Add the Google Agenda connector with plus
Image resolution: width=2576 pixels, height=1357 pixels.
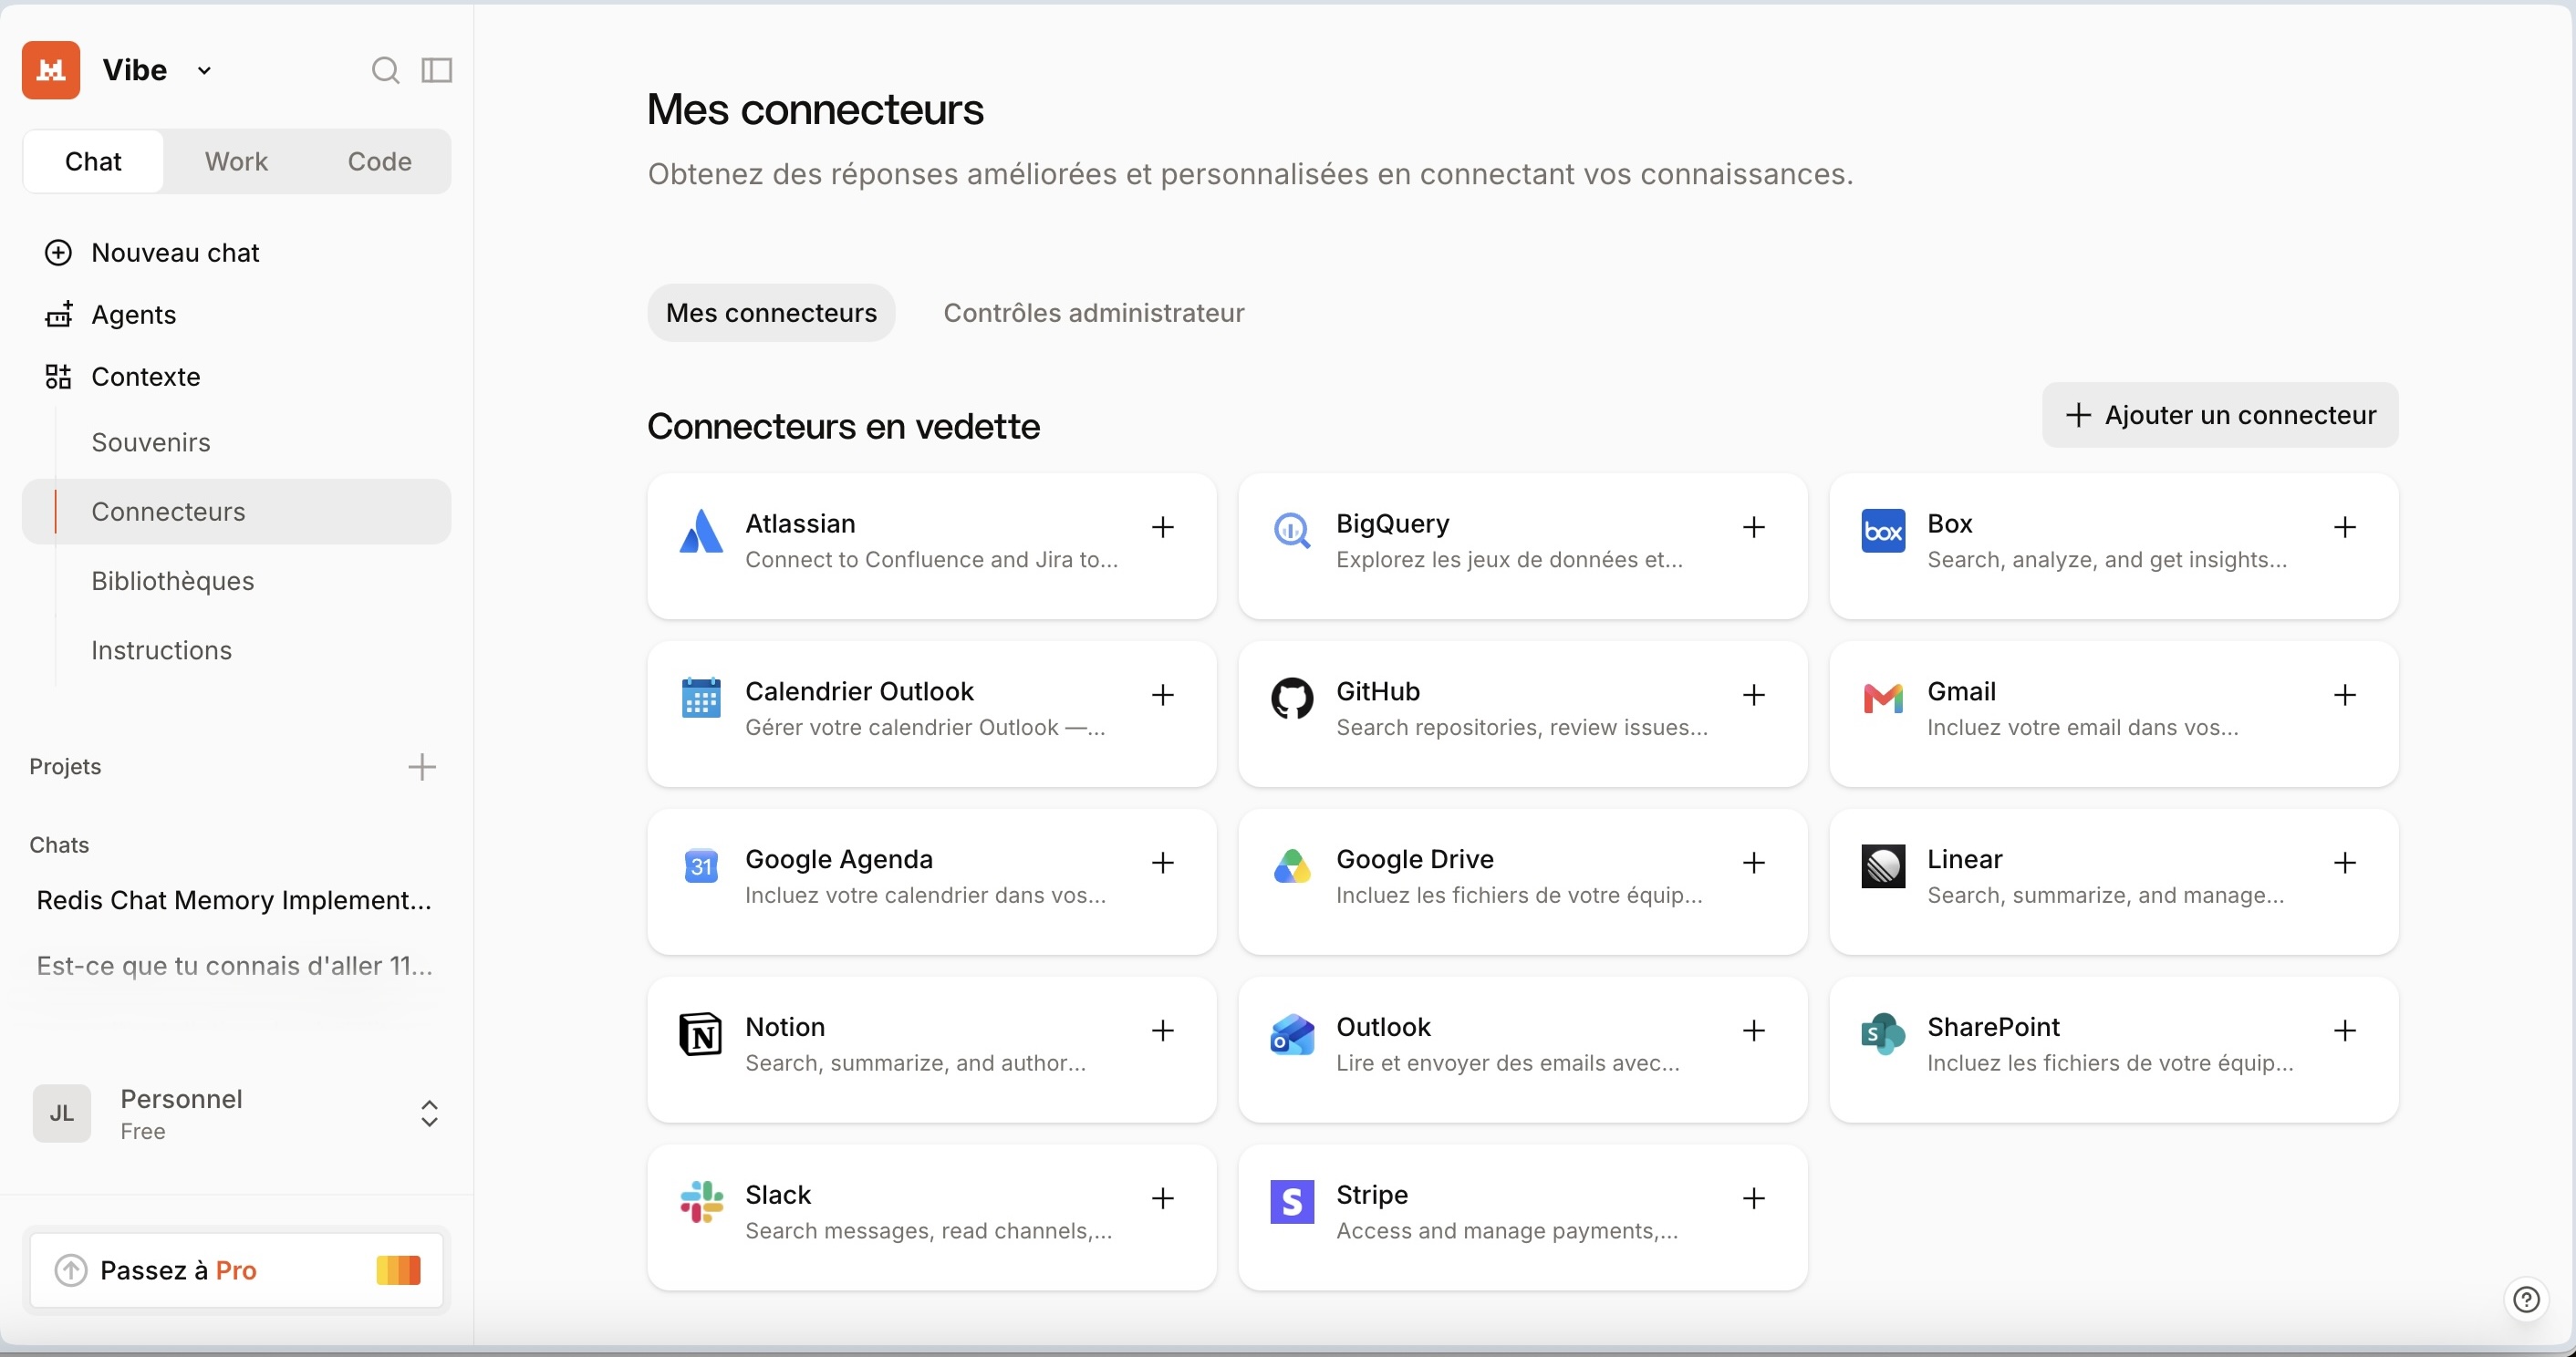tap(1162, 863)
